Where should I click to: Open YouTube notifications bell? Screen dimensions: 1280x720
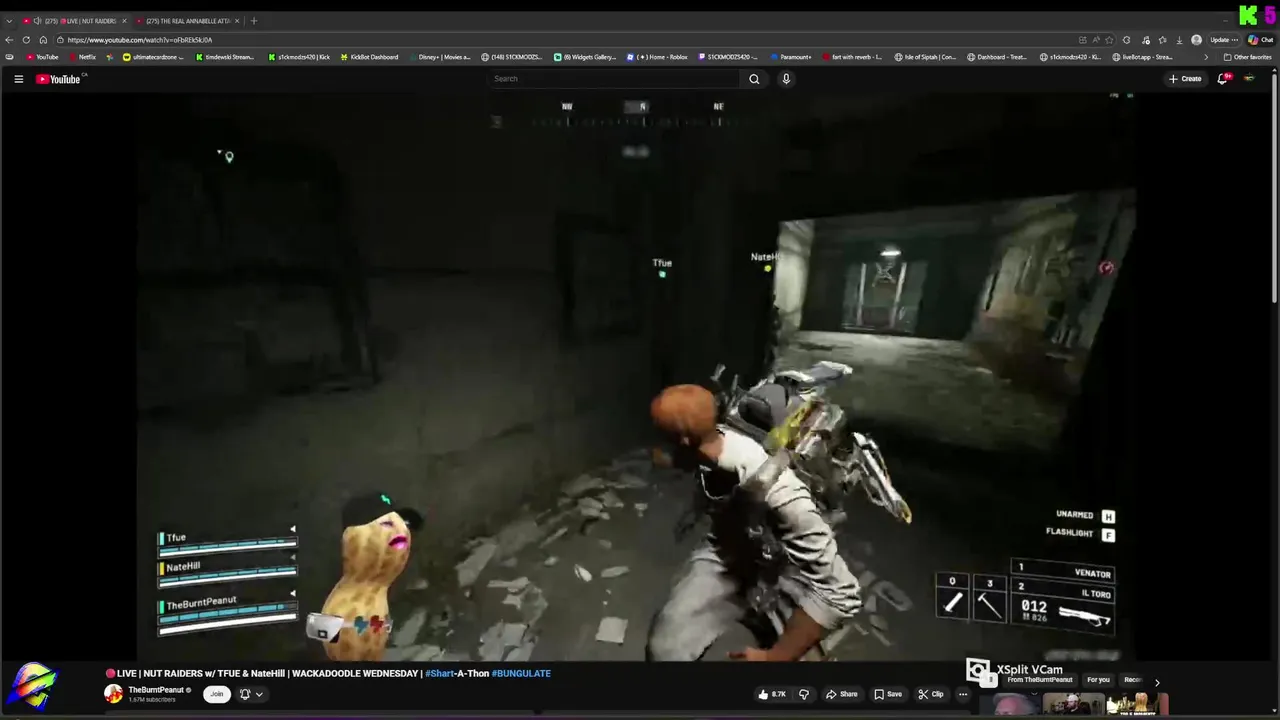click(1222, 79)
